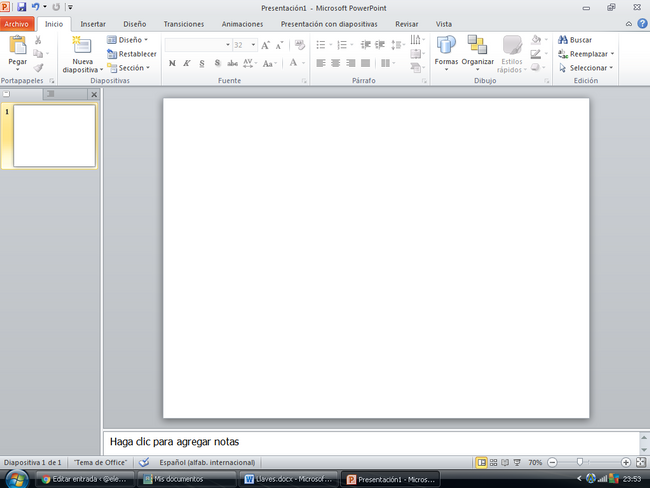Change text direction icon
This screenshot has height=488, width=650.
pos(417,40)
